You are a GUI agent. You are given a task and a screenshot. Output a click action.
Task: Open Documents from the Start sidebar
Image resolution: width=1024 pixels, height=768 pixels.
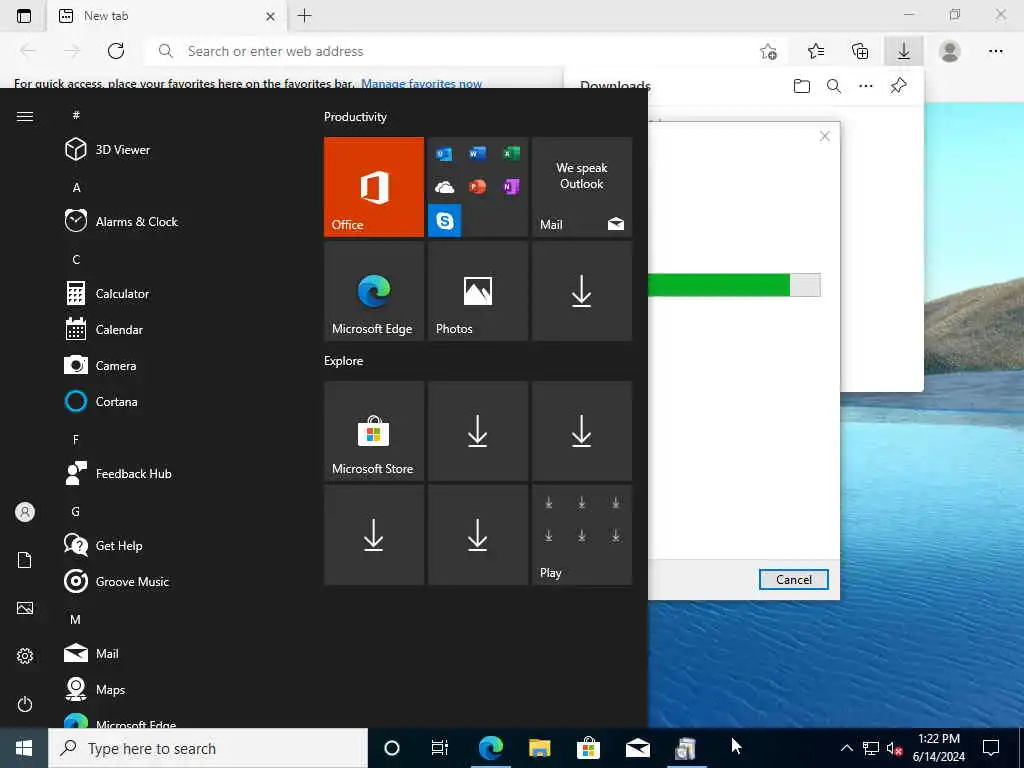tap(25, 560)
